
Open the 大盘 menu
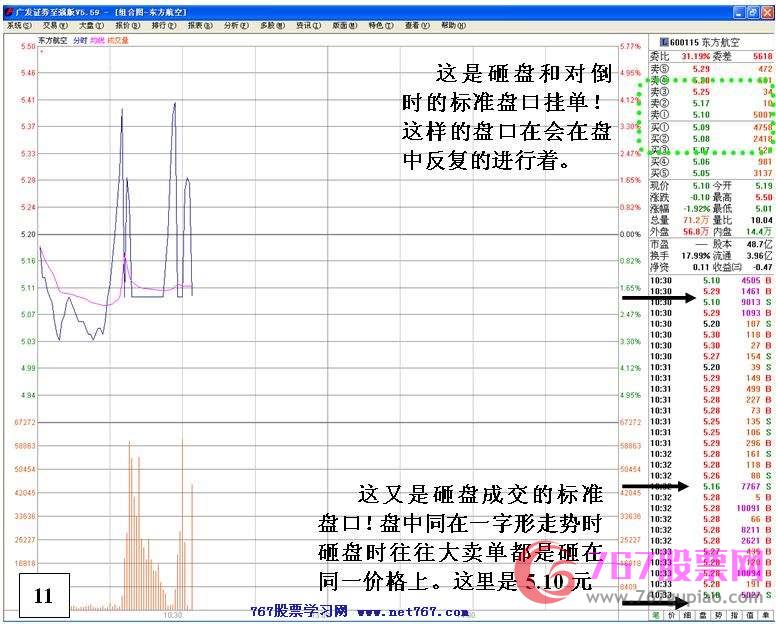point(92,25)
